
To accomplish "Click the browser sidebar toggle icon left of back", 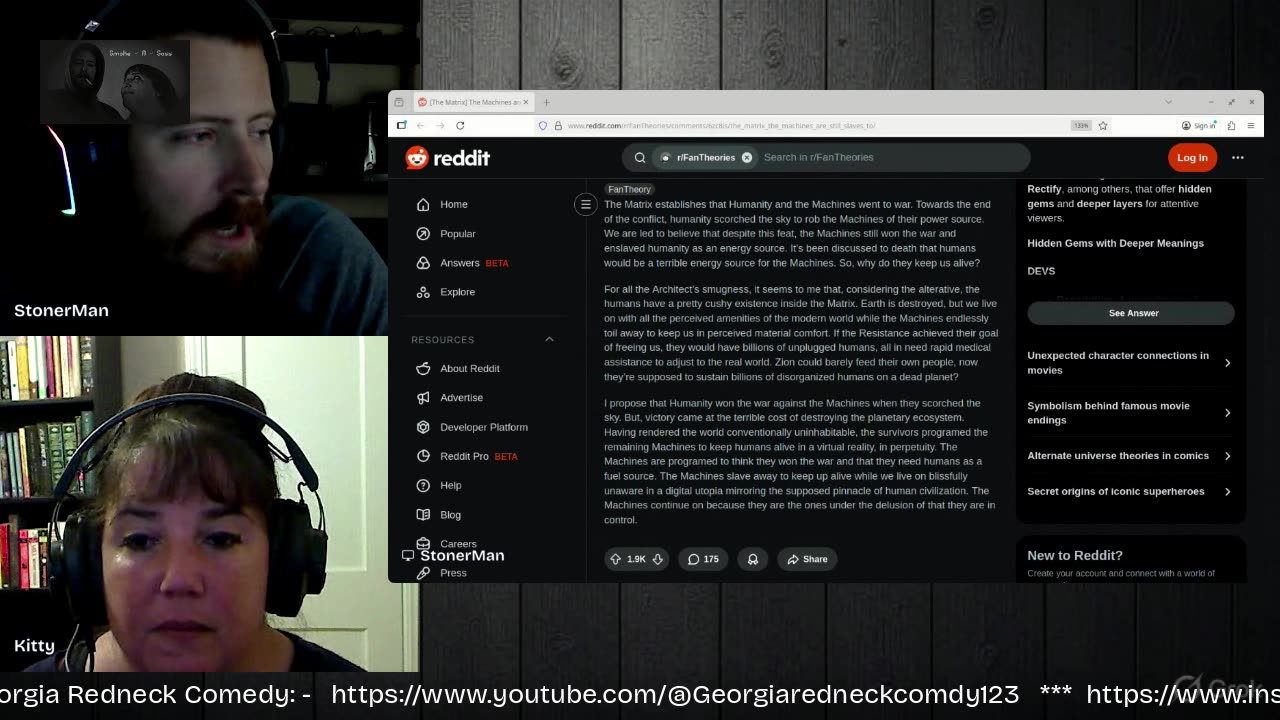I will point(401,125).
